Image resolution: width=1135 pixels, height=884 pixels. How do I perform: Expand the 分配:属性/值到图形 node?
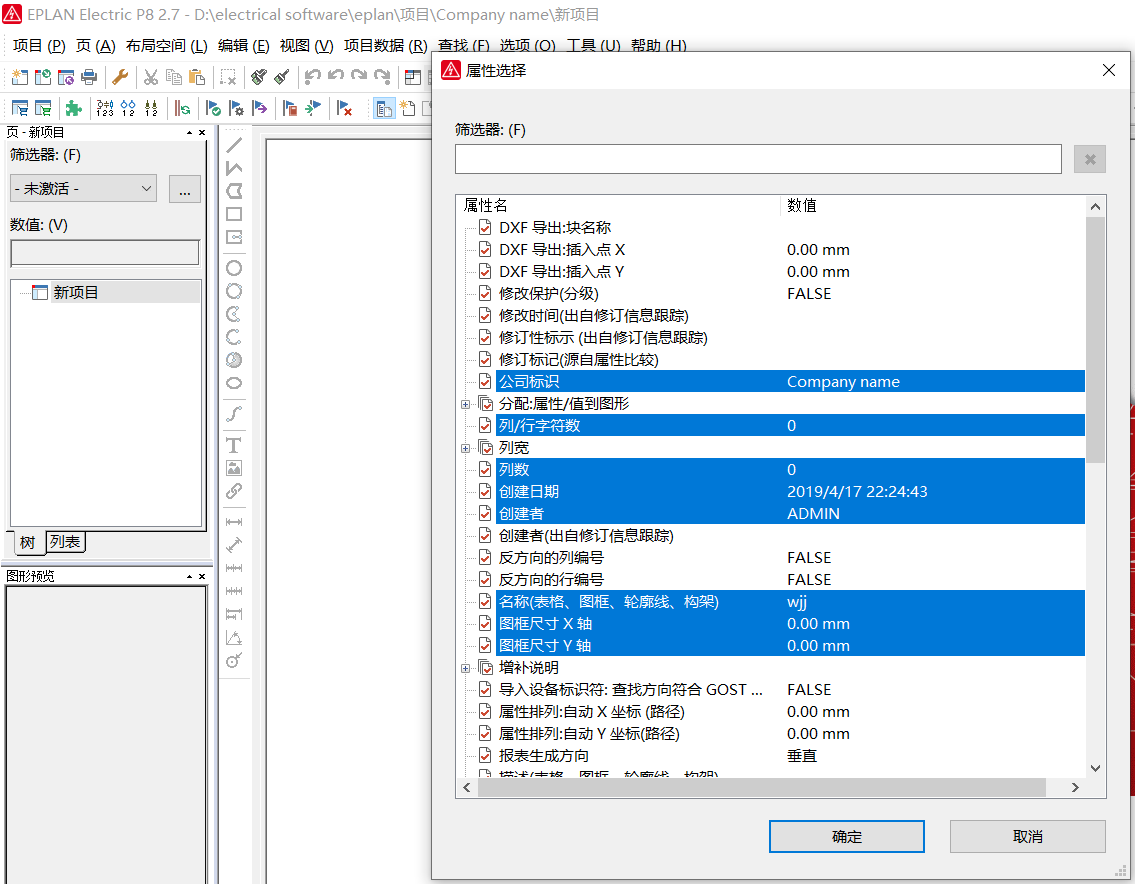pyautogui.click(x=465, y=404)
